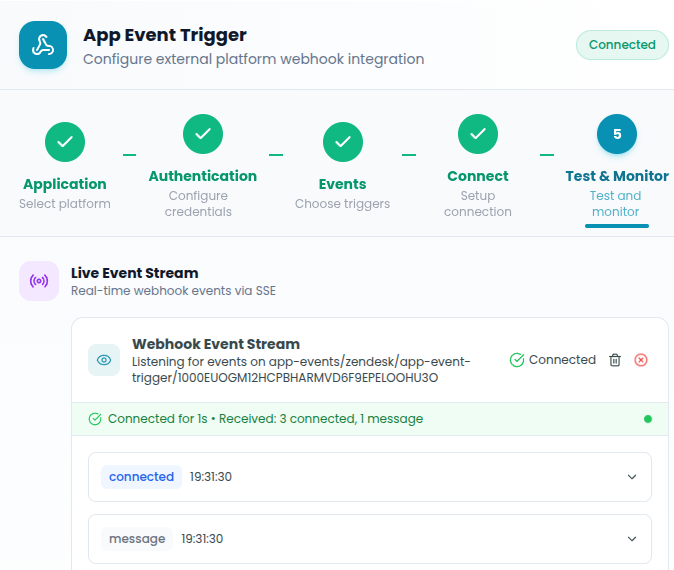Click the Application step checkmark circle

click(x=65, y=142)
